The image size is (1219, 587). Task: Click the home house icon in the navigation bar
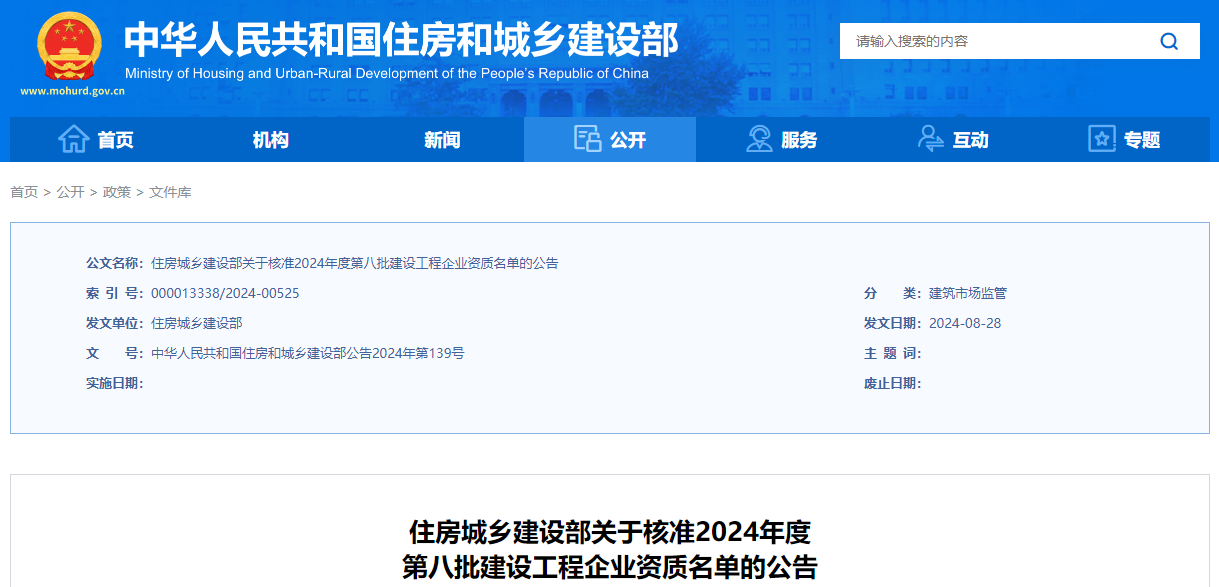(74, 139)
